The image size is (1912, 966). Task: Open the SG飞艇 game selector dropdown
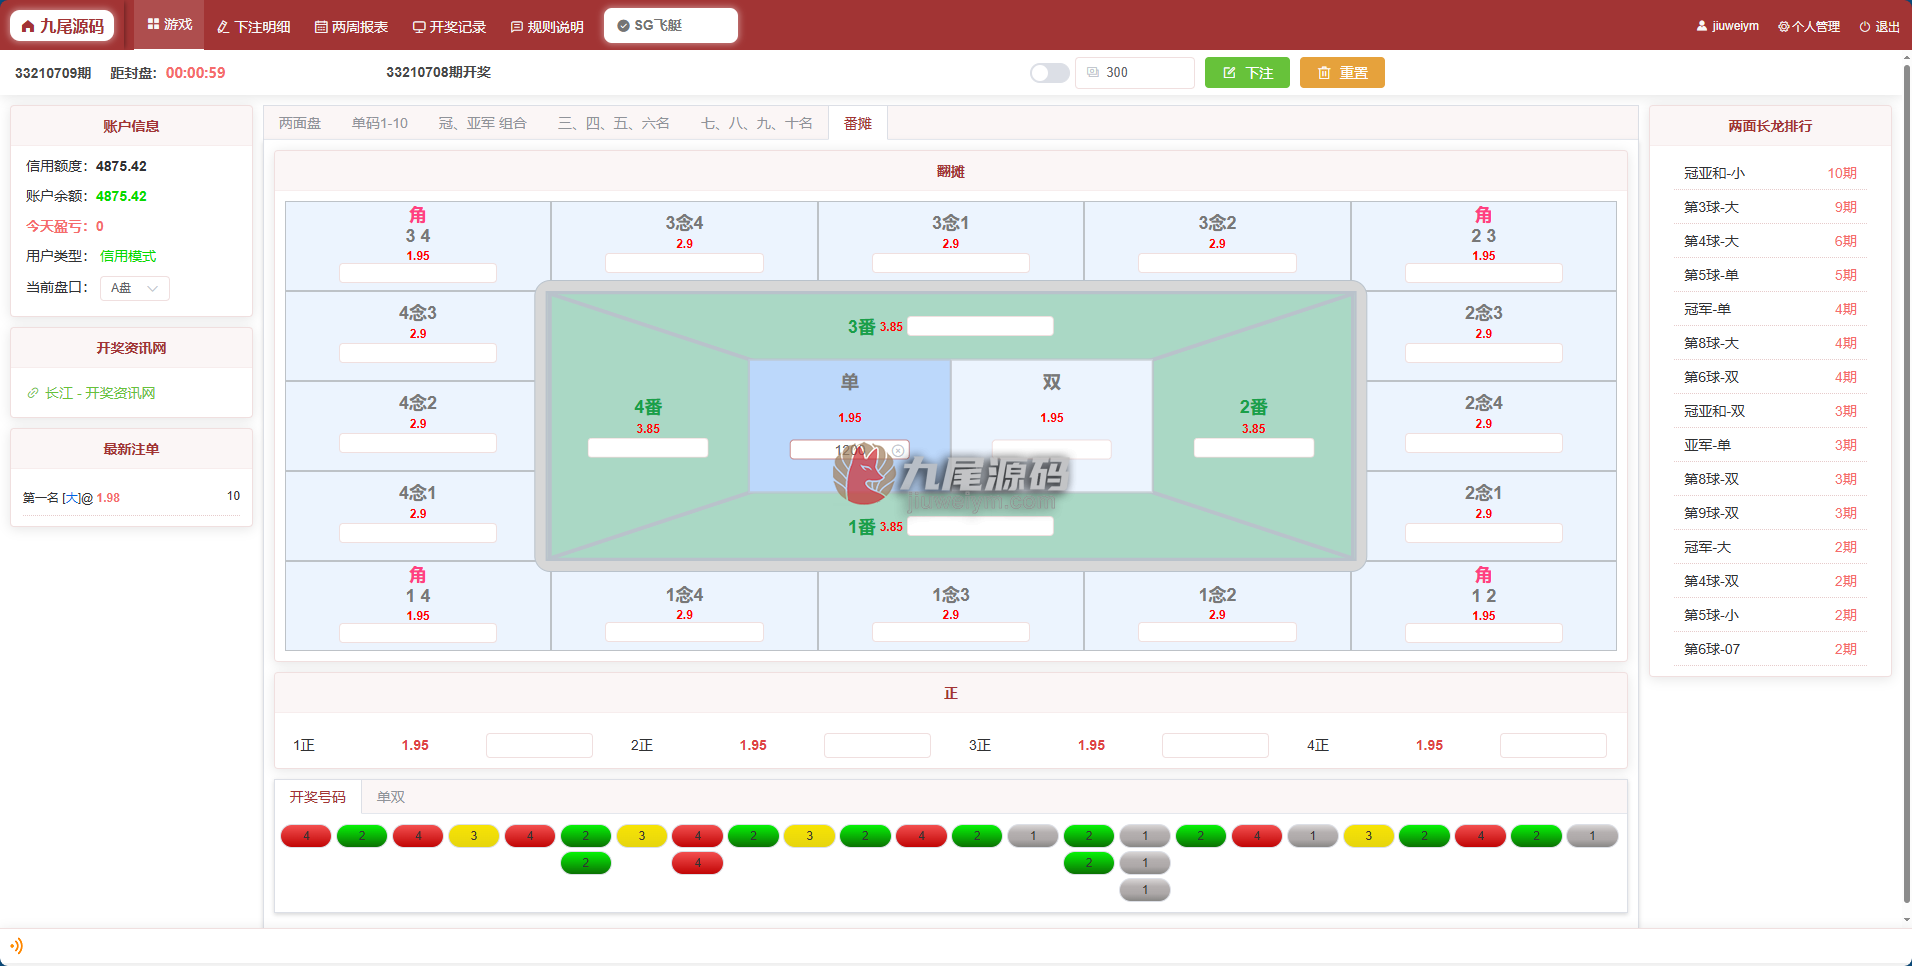pyautogui.click(x=671, y=25)
